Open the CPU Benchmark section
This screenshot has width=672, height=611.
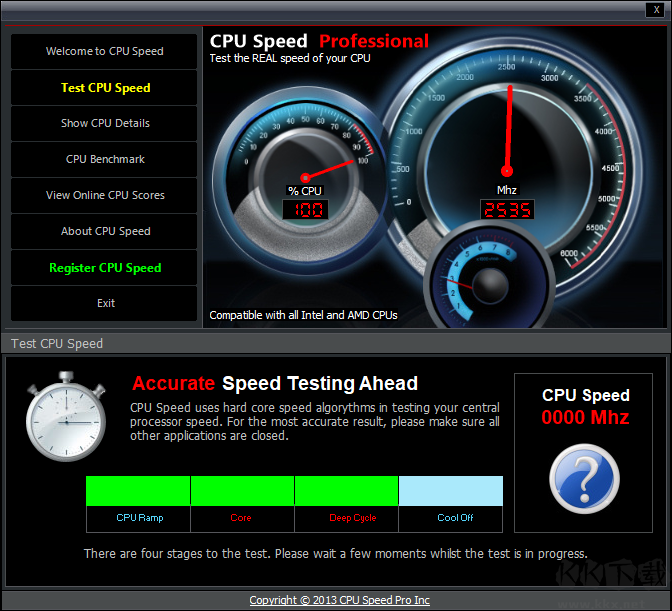click(x=104, y=159)
